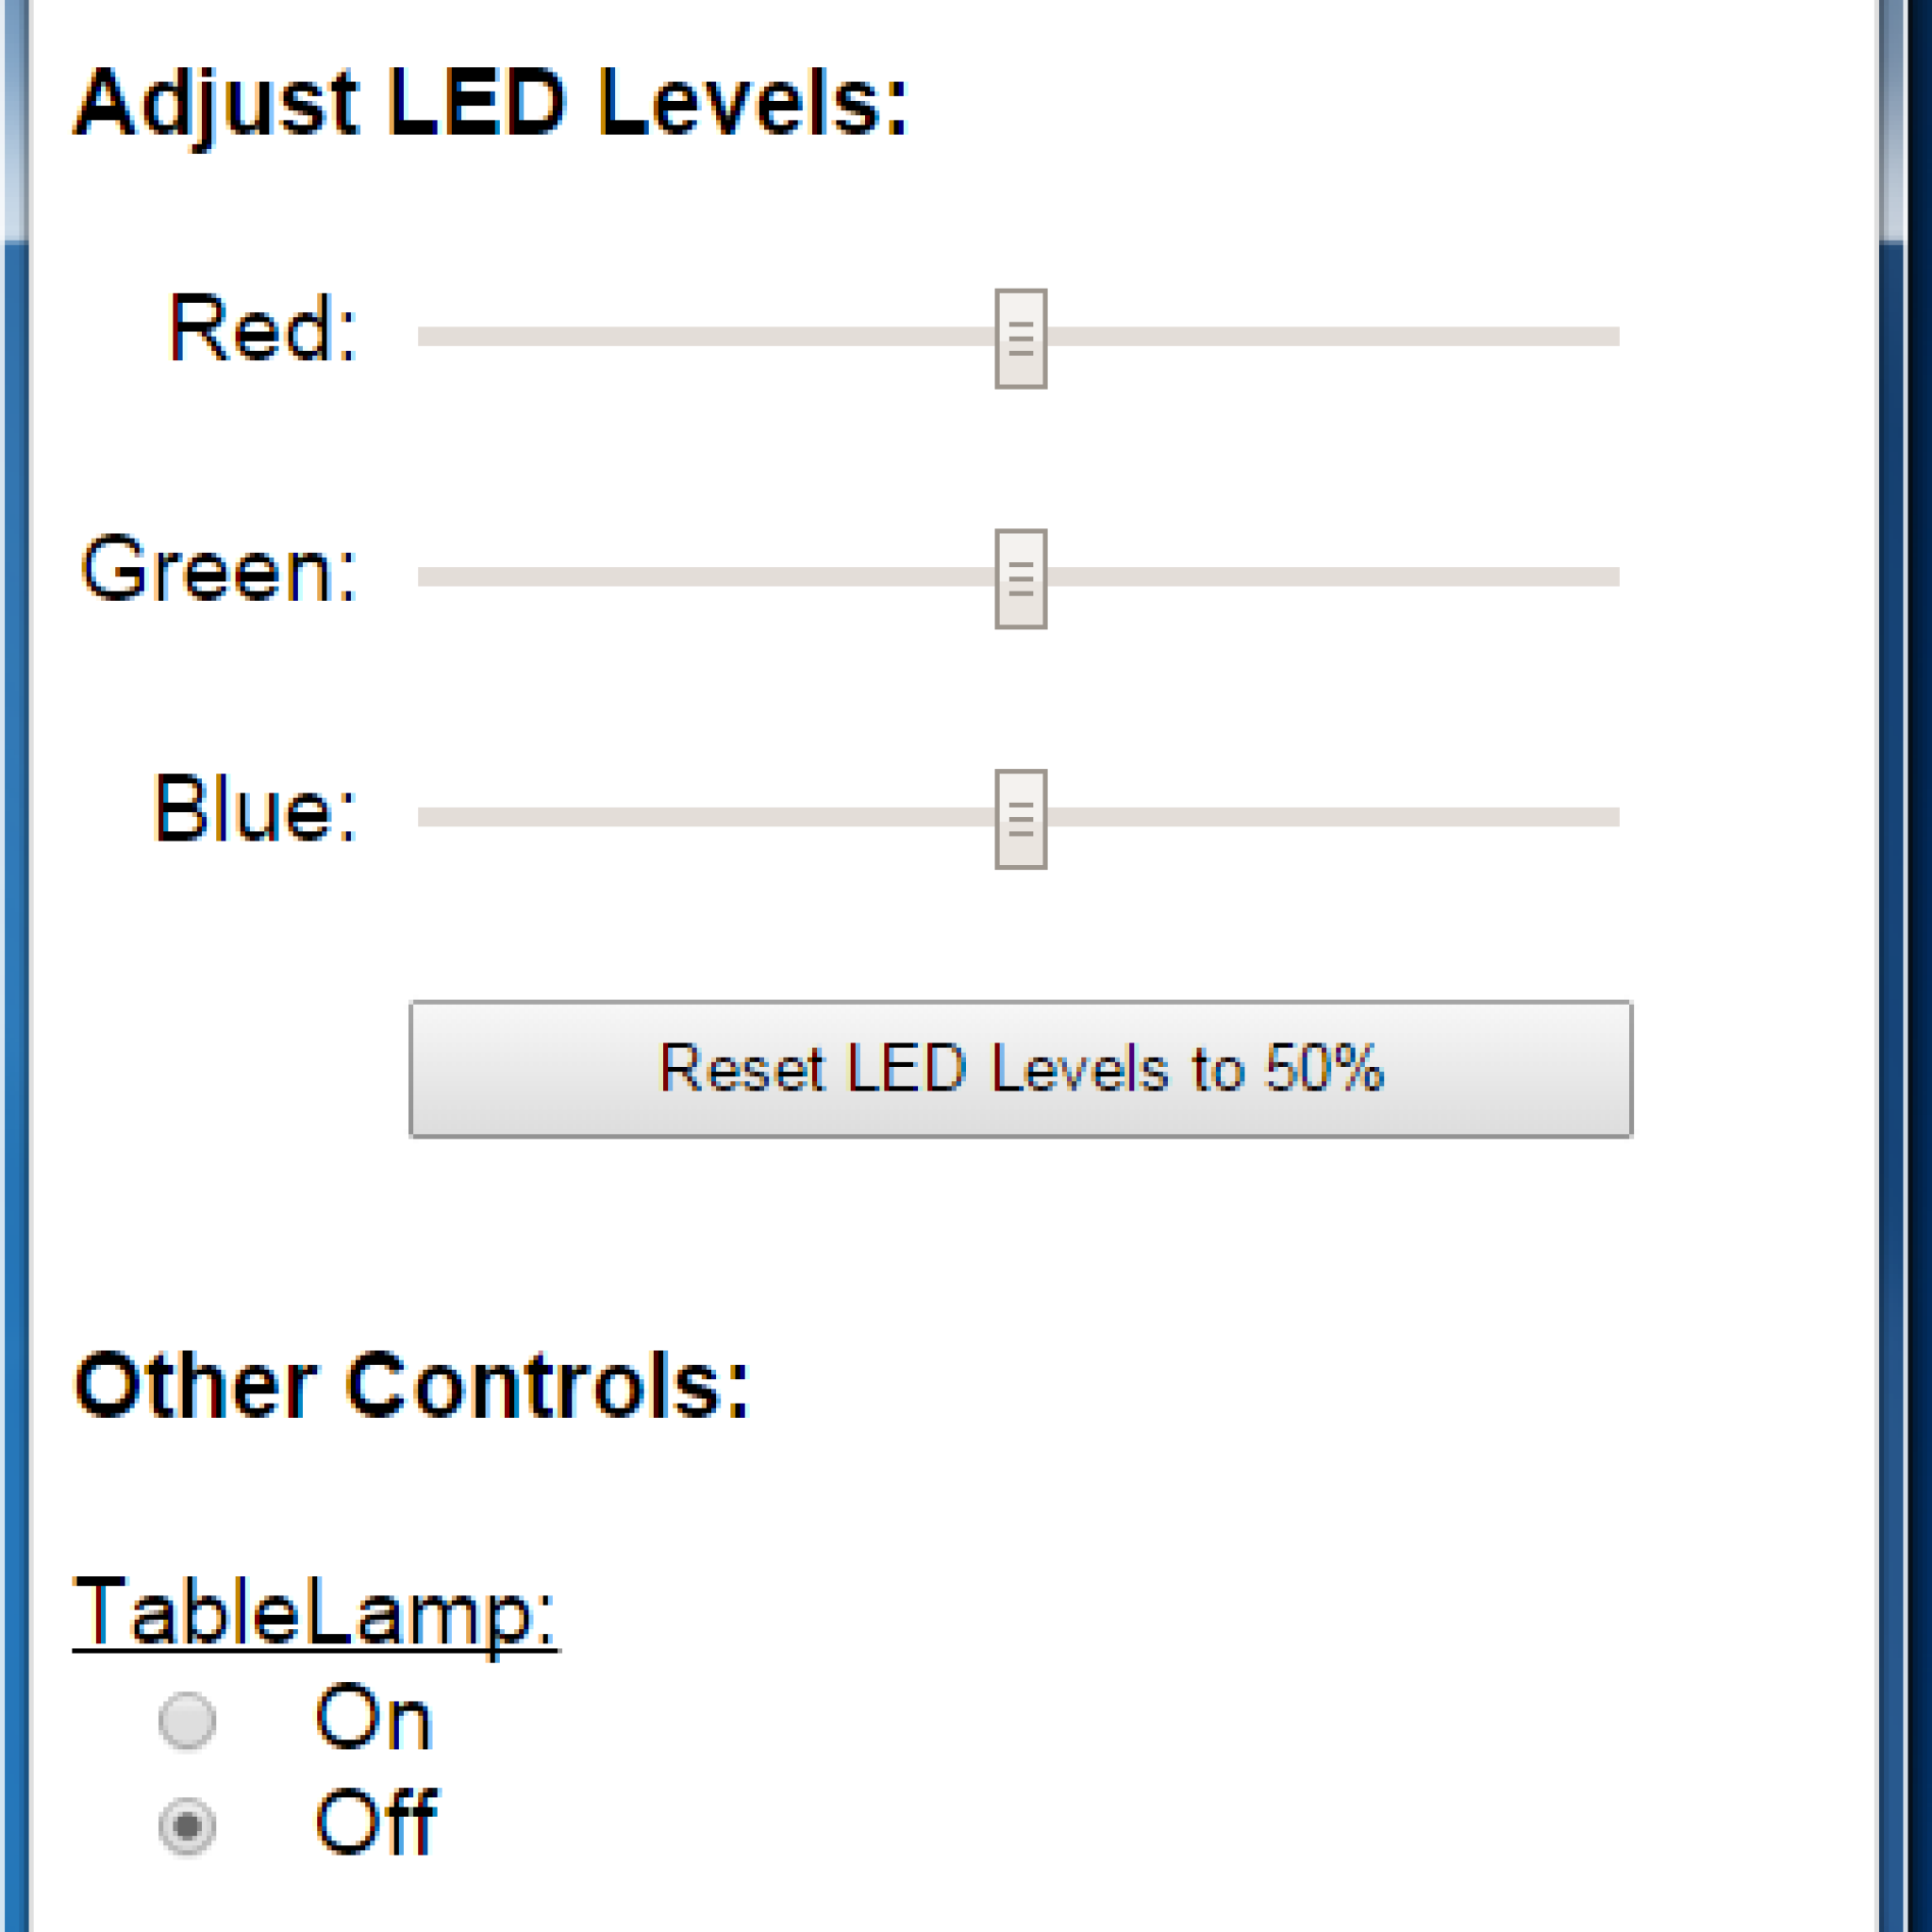Click the Adjust LED Levels heading
Screen dimensions: 1932x1932
coord(490,103)
